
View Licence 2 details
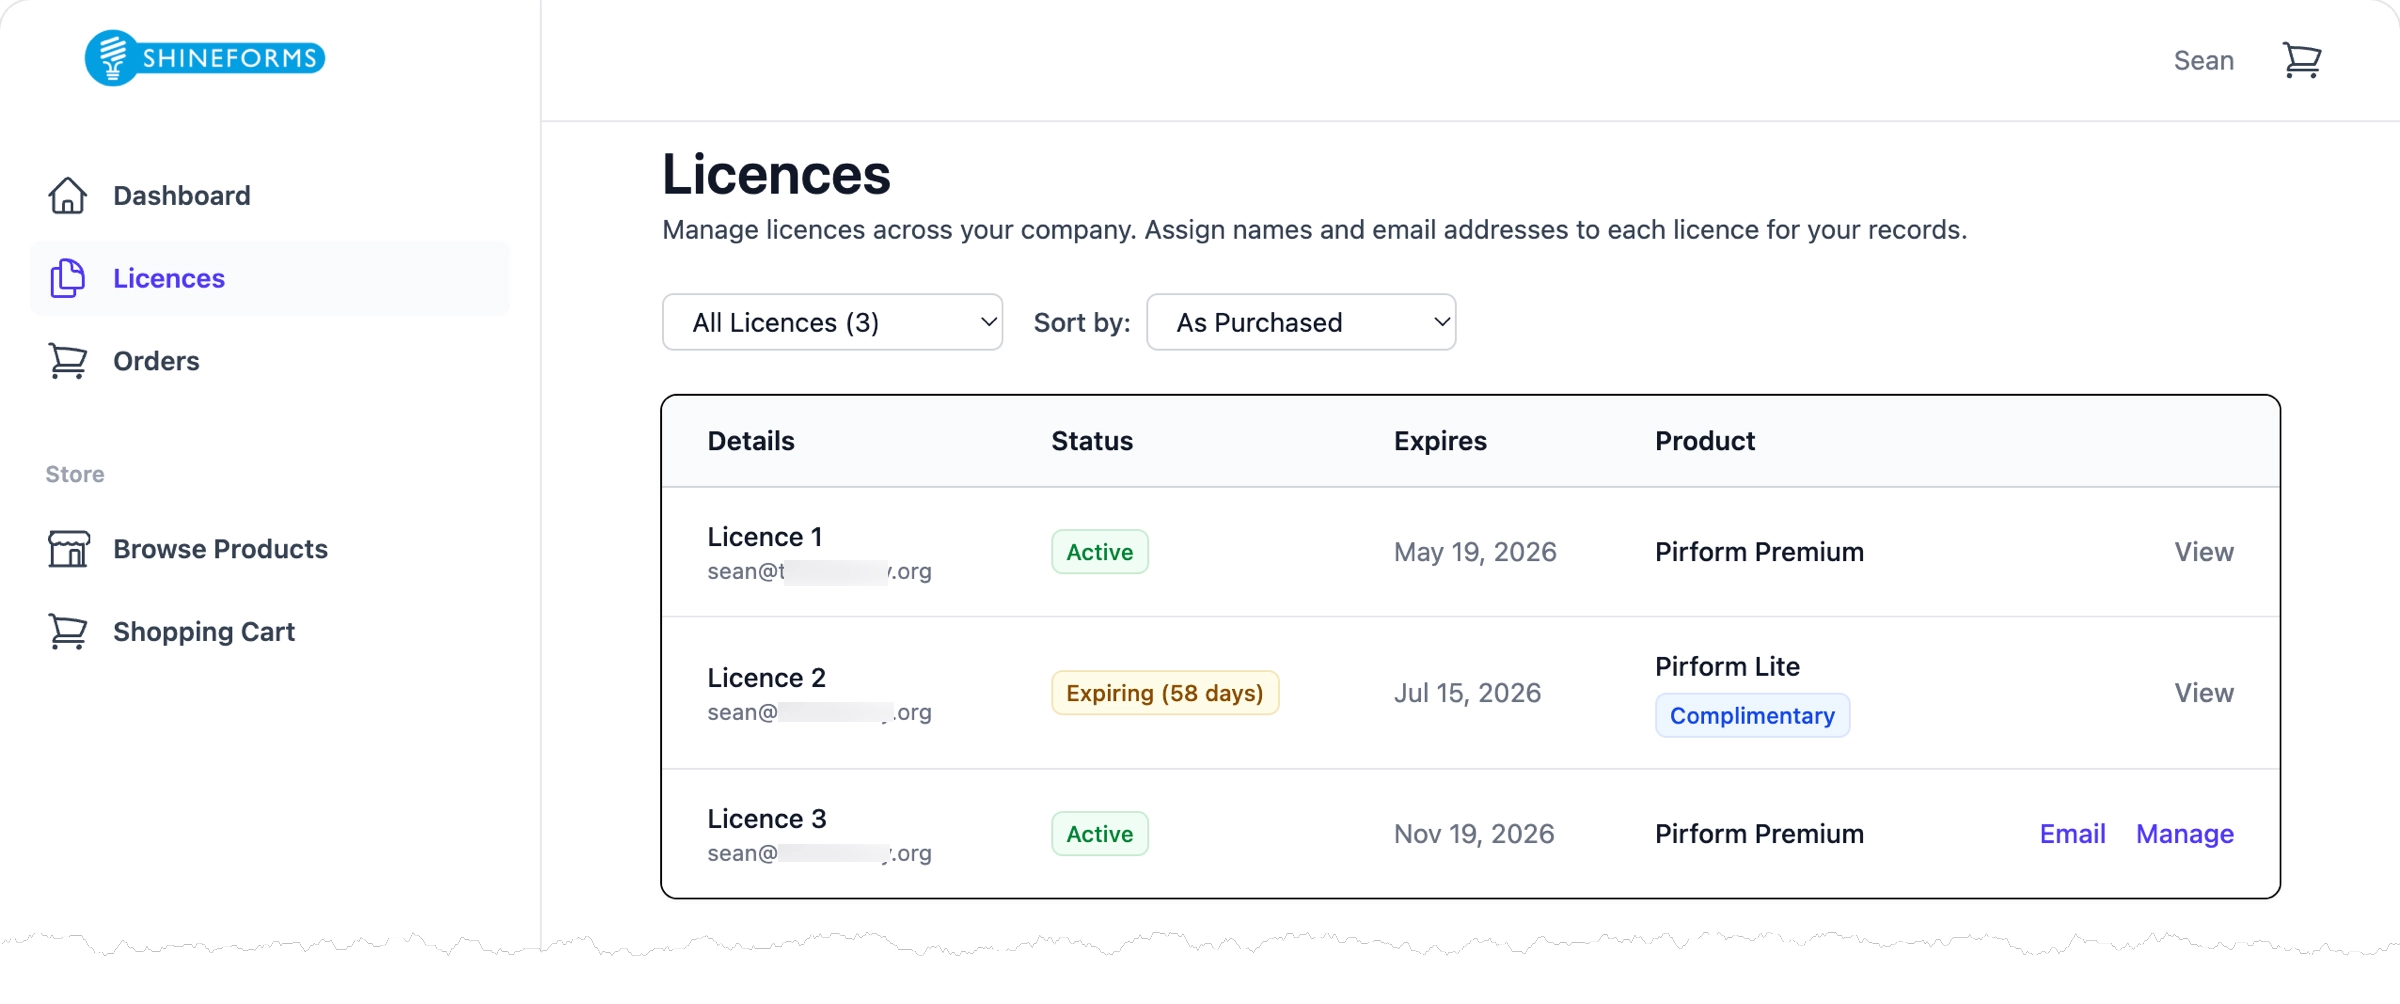click(x=2204, y=693)
